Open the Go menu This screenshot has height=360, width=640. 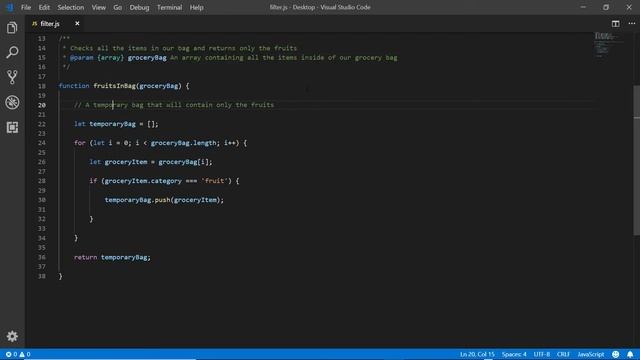coord(118,7)
